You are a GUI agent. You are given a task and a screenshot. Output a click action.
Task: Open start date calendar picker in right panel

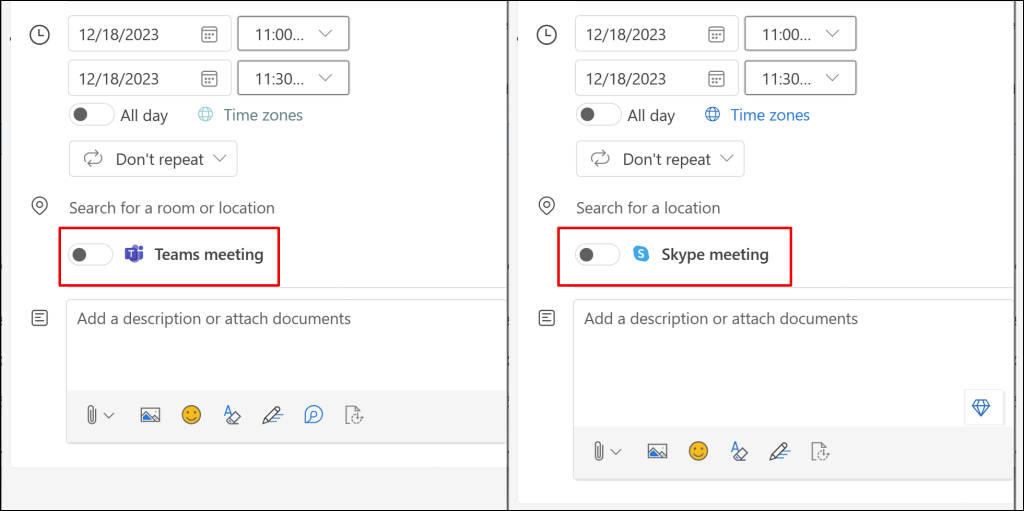point(716,35)
